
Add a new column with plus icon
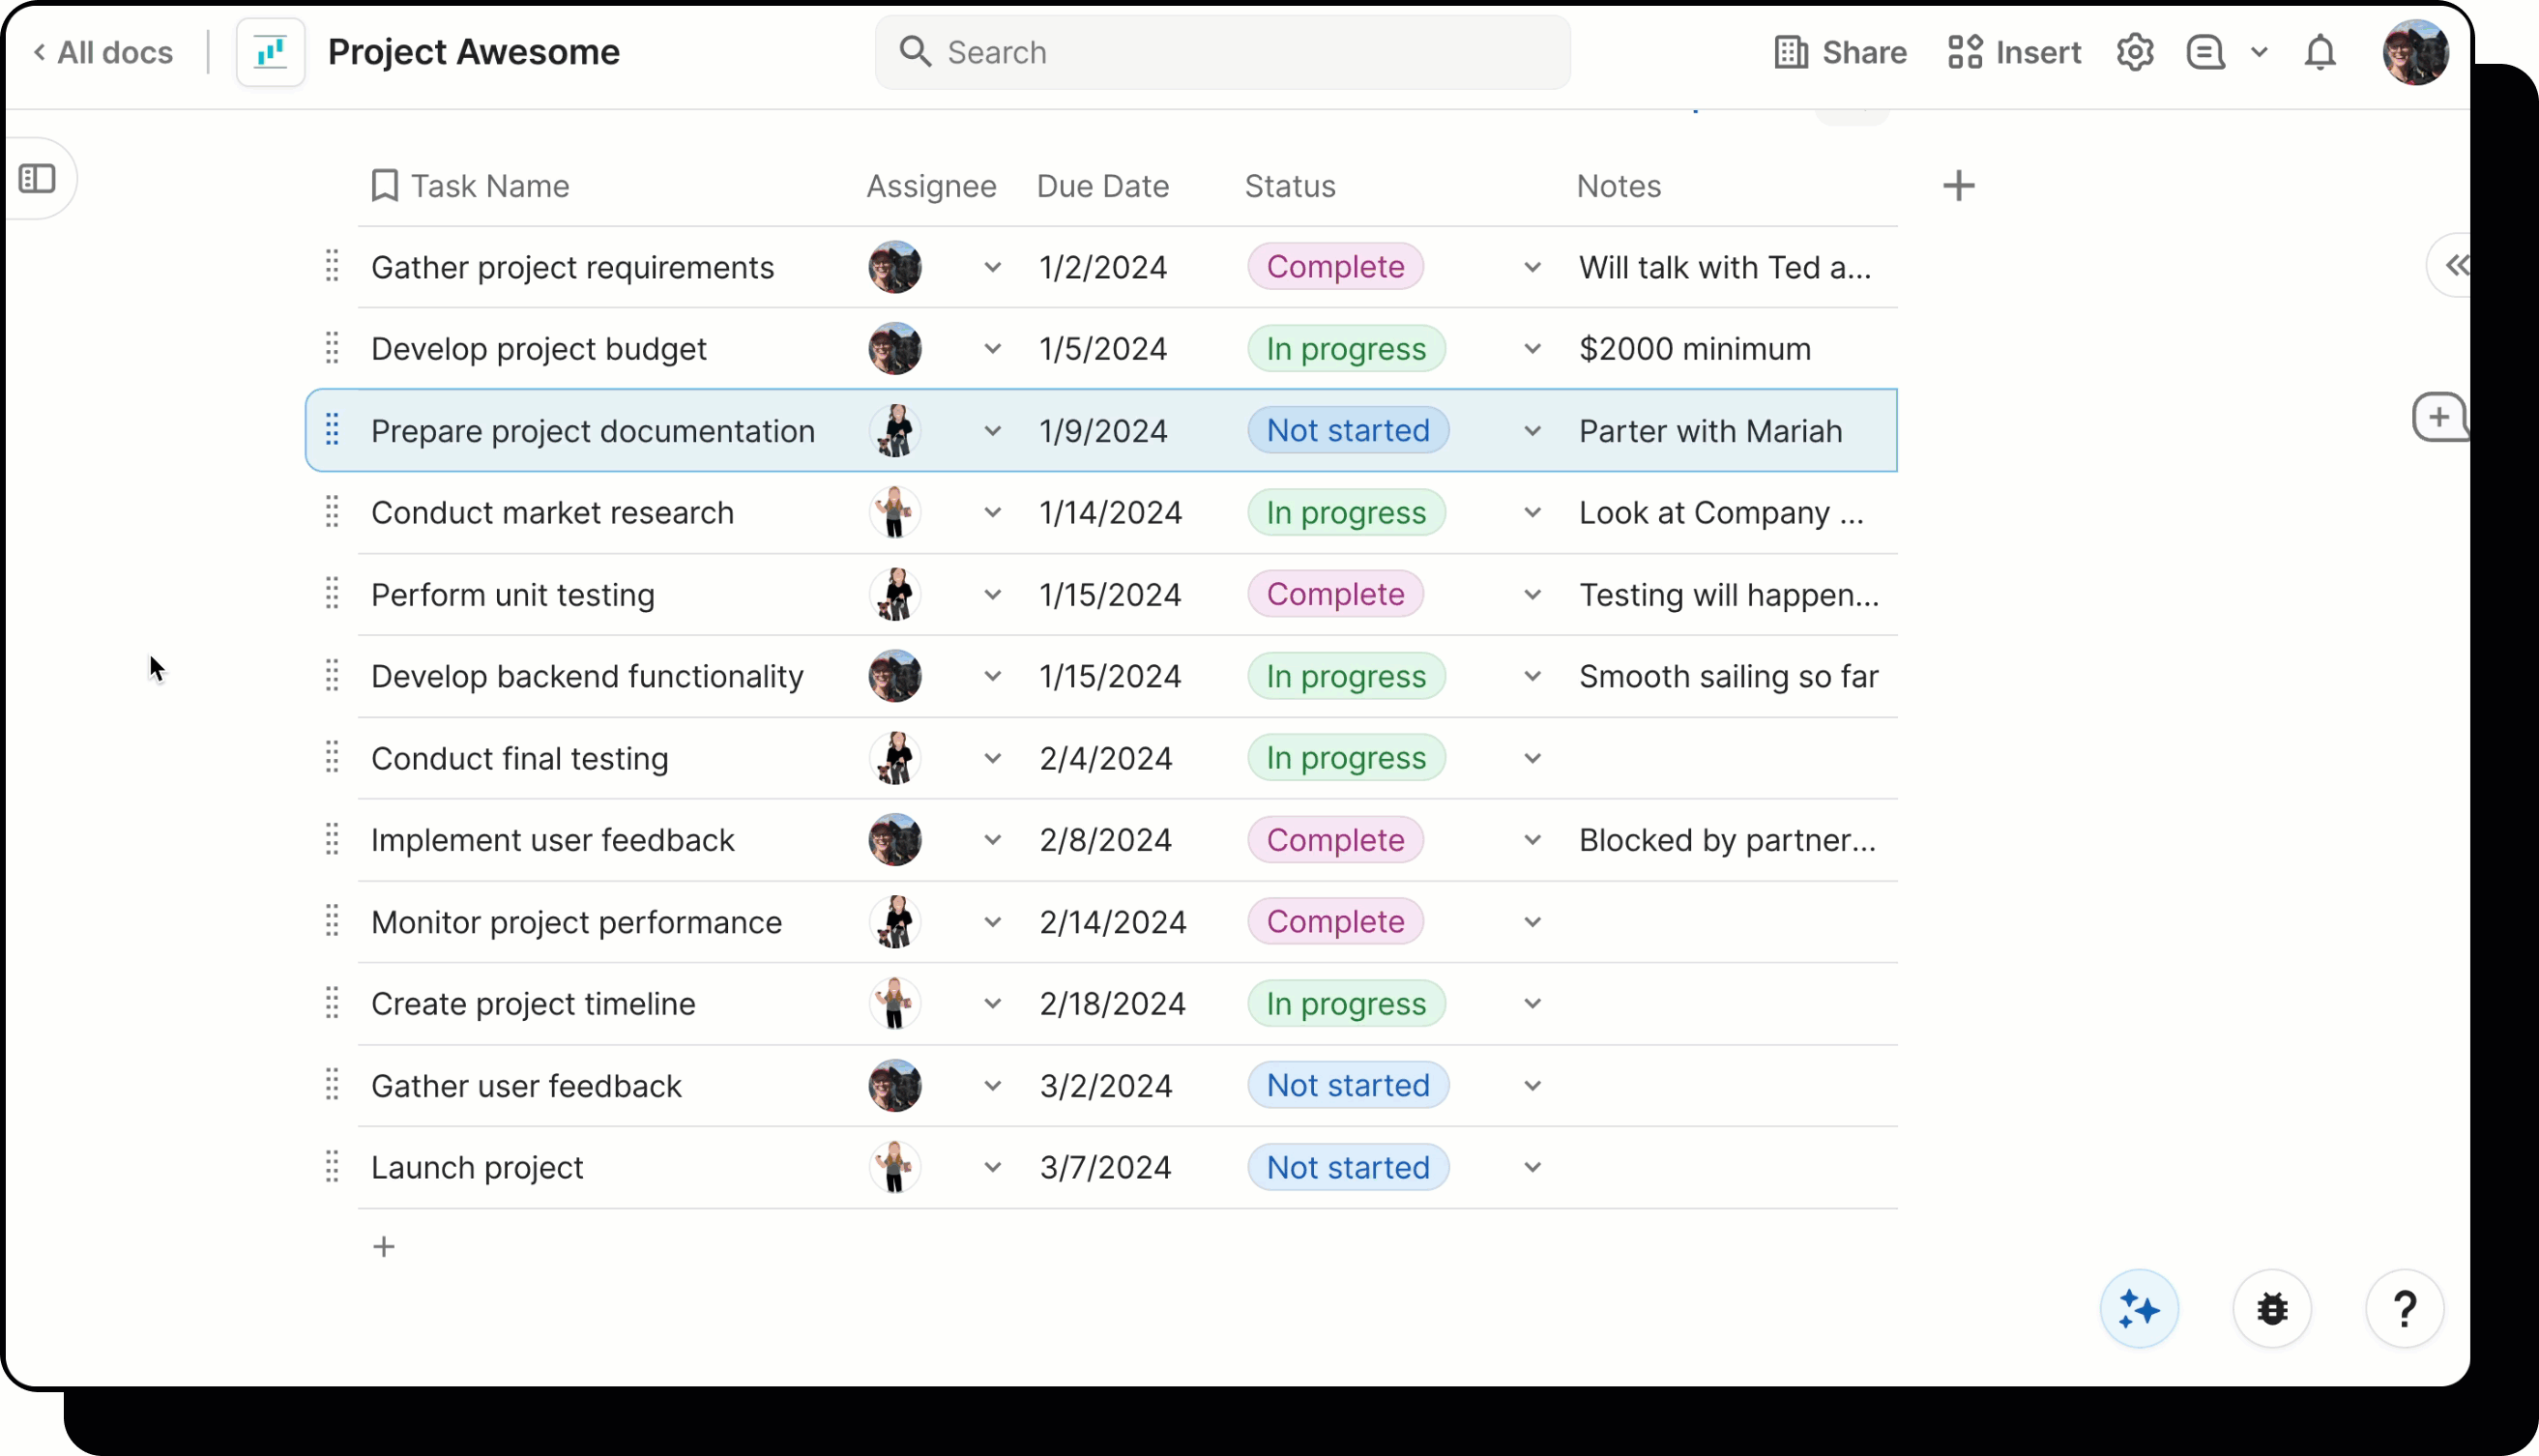pyautogui.click(x=1958, y=186)
